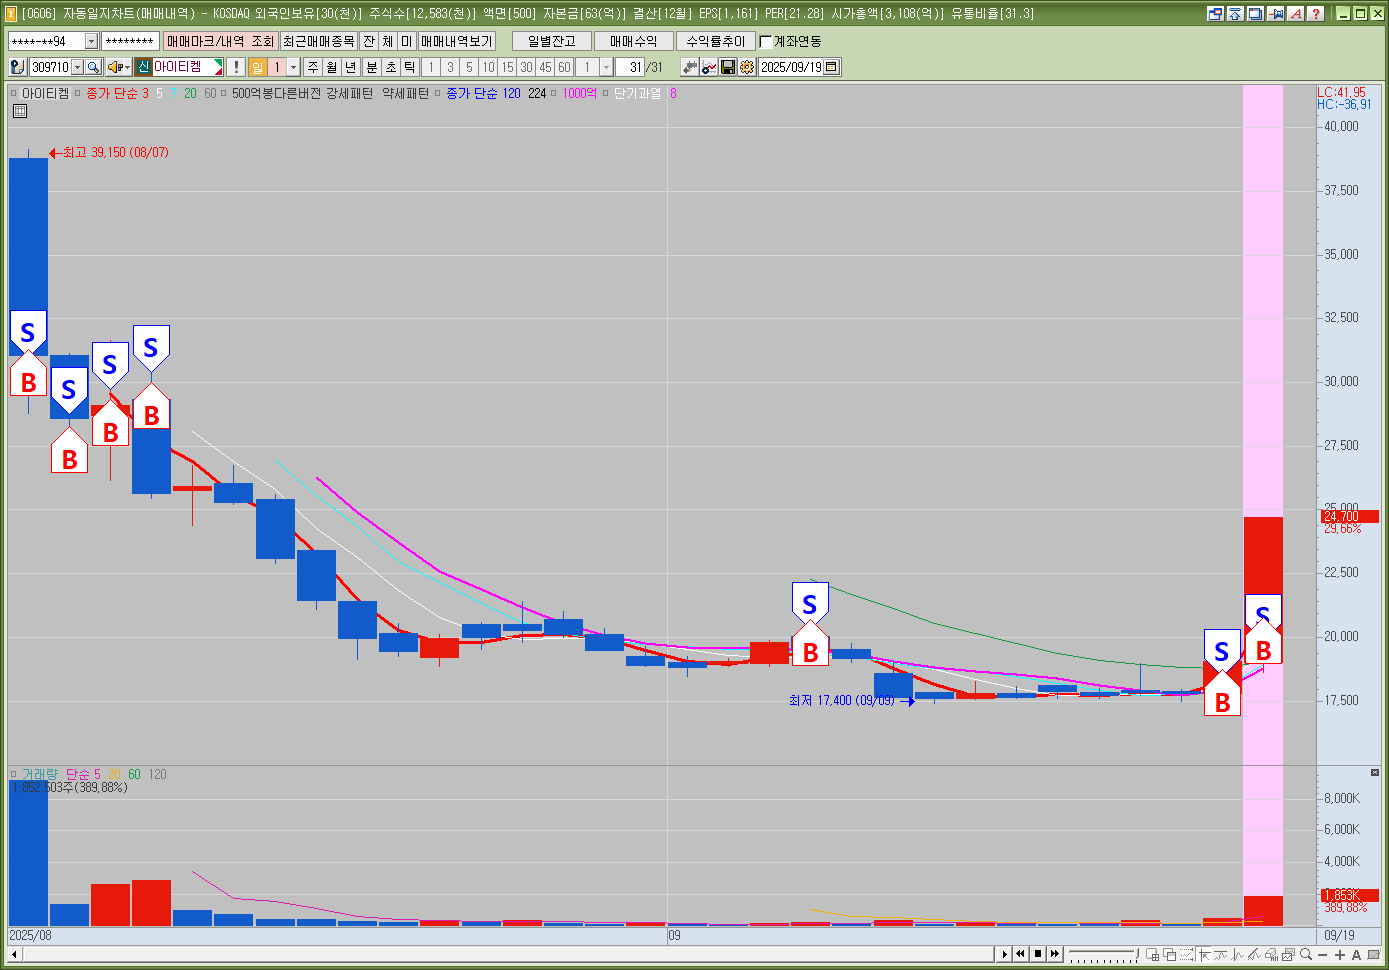Expand the speaker alert dropdown arrow
The width and height of the screenshot is (1389, 970).
(x=128, y=67)
